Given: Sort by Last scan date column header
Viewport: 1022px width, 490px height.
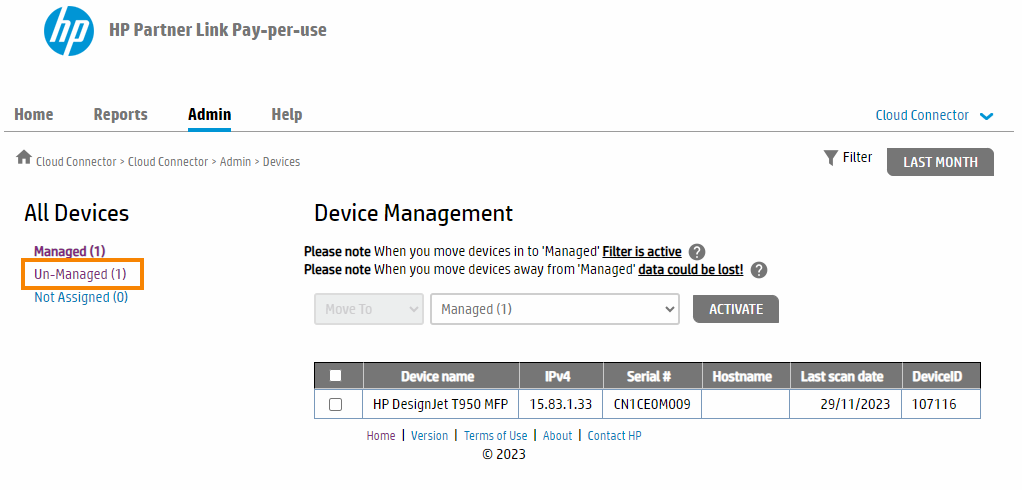Looking at the screenshot, I should 842,376.
